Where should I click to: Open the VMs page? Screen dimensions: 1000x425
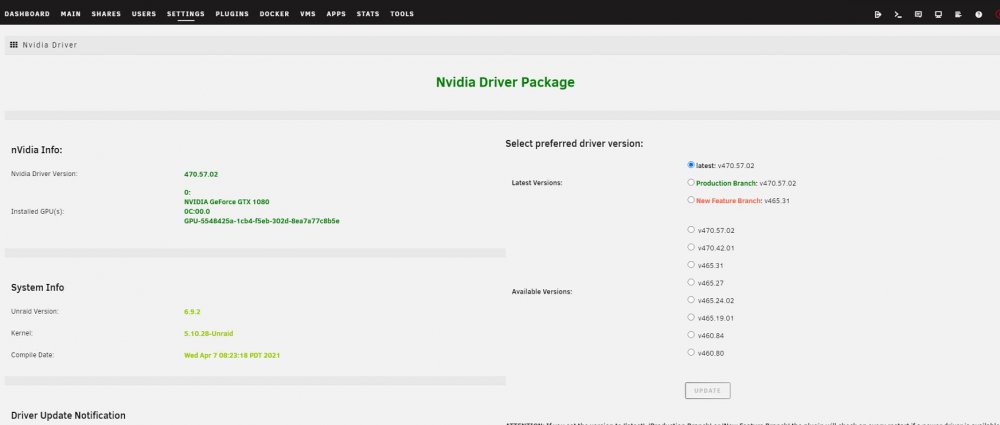[307, 14]
